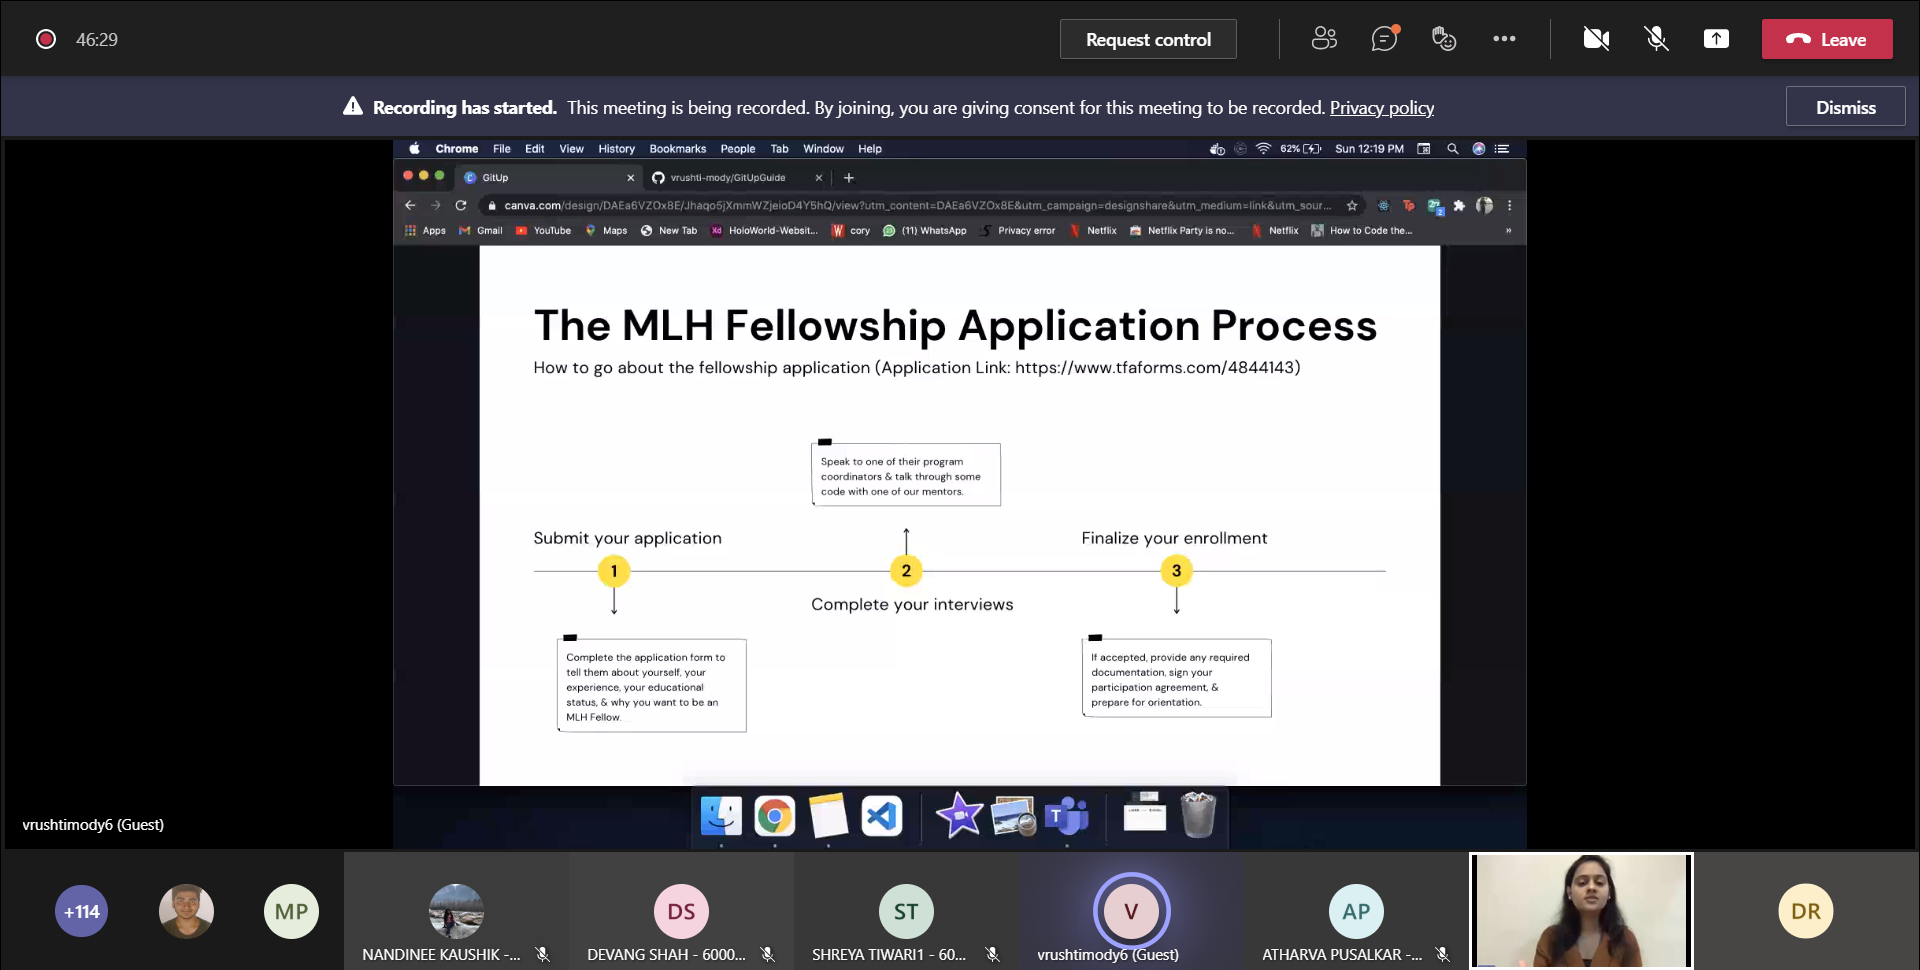
Task: Open the Apple menu in shared screen
Action: pyautogui.click(x=414, y=148)
